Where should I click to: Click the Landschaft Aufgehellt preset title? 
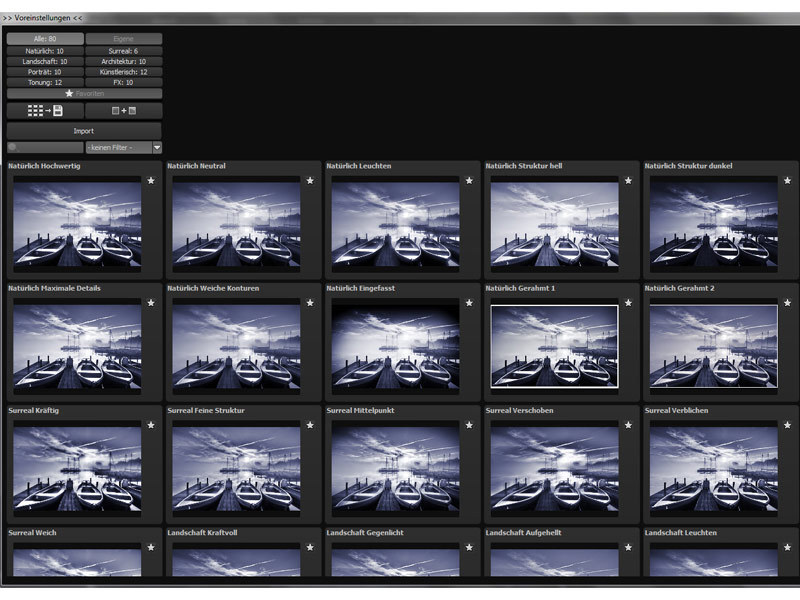point(523,533)
